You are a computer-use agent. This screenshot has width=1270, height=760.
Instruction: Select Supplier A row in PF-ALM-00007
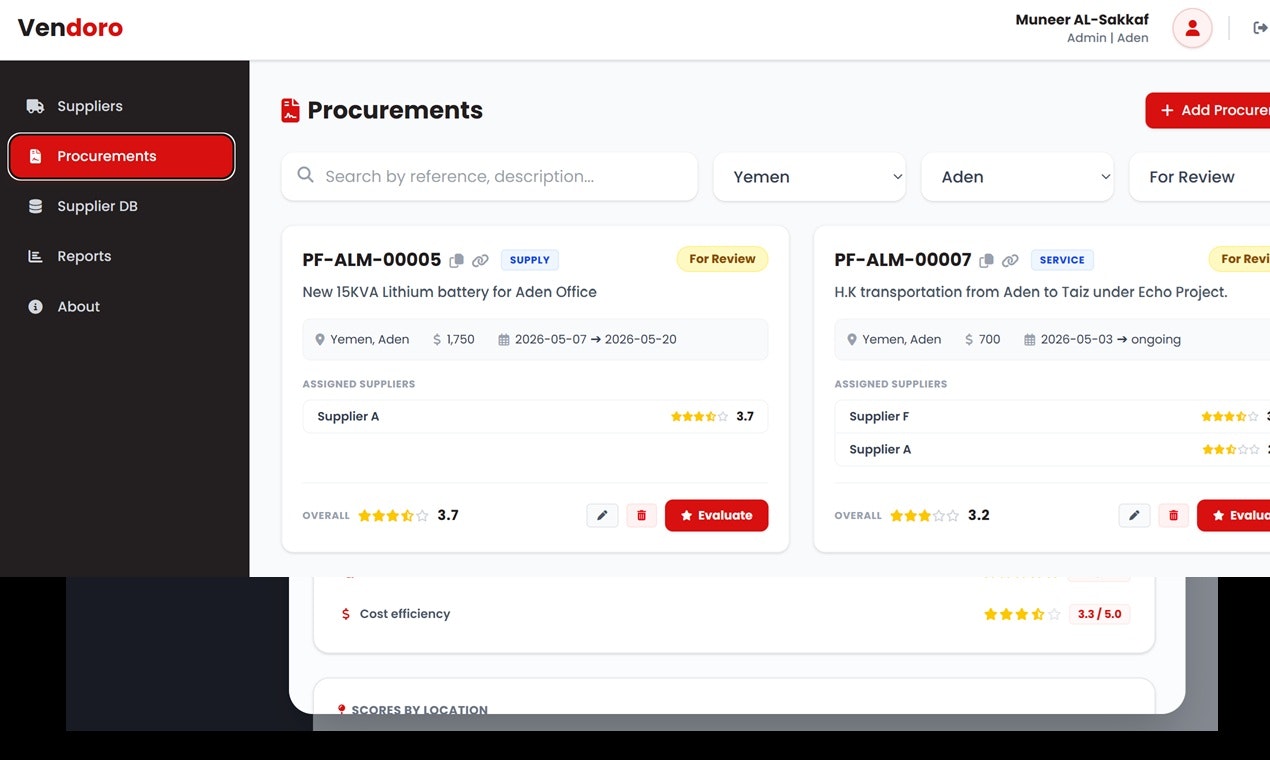tap(1052, 449)
